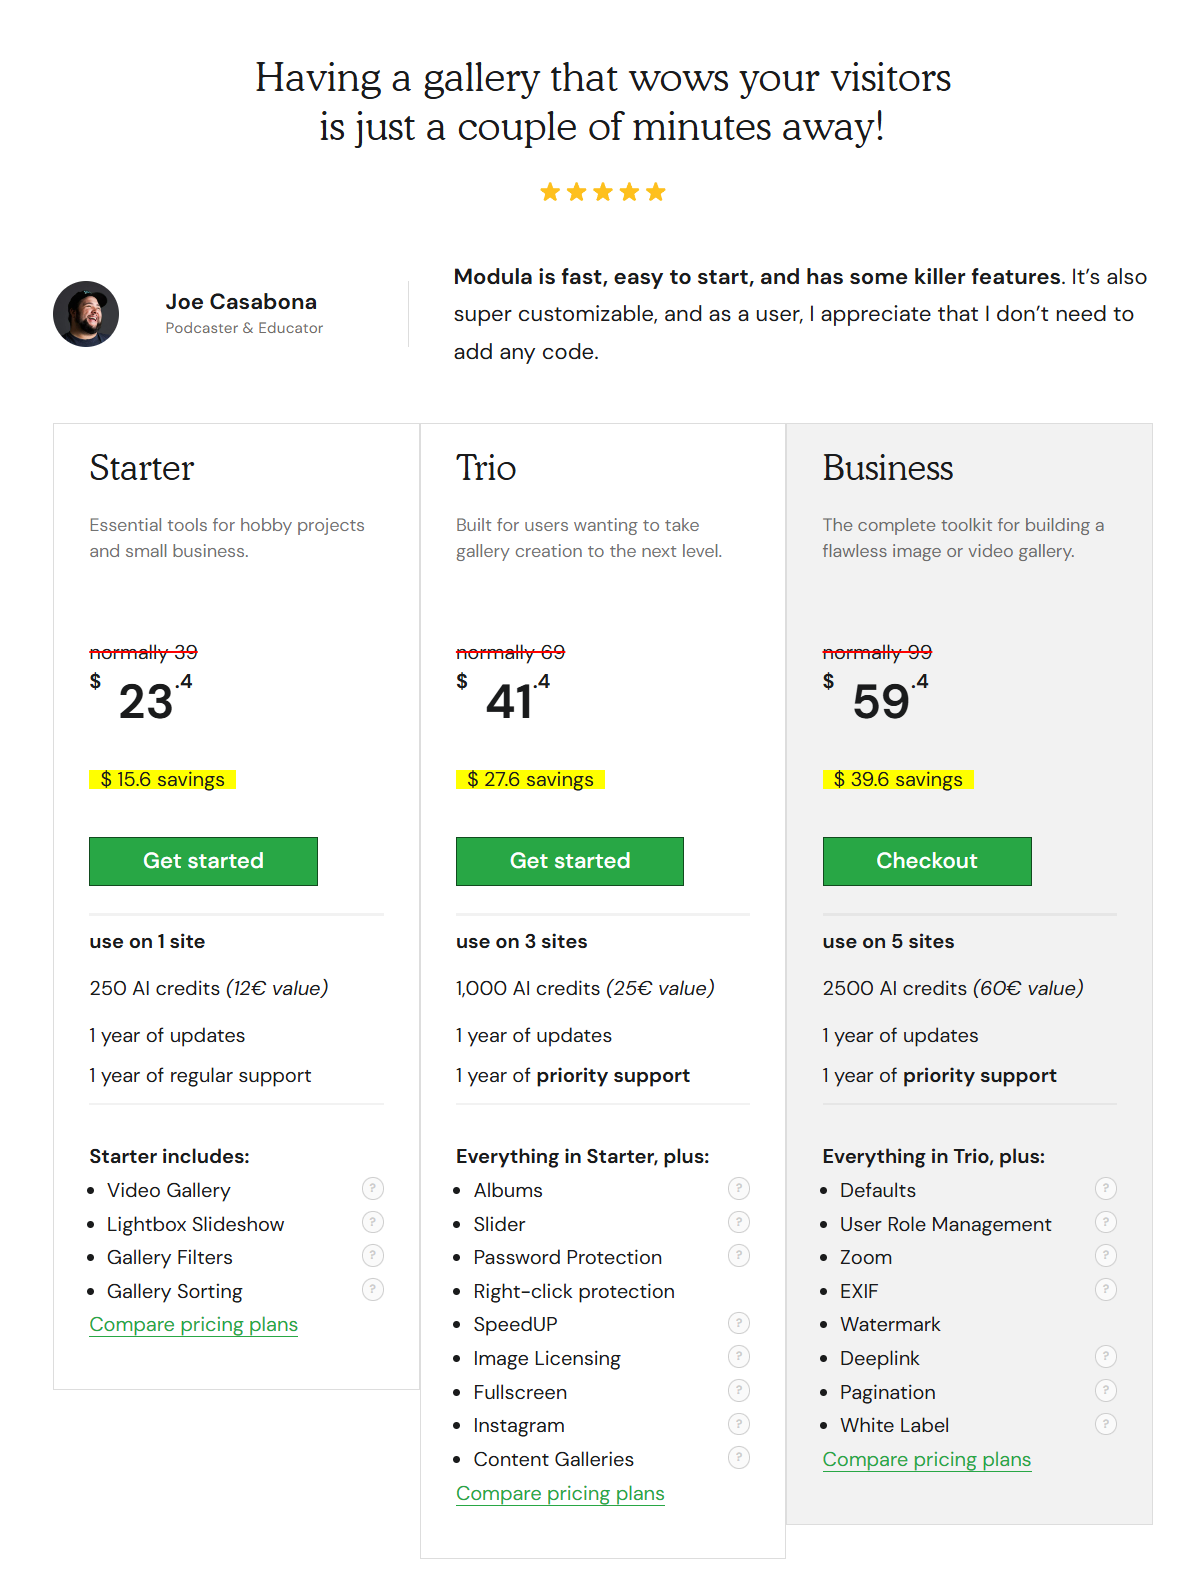
Task: Click Compare pricing plans in Business column
Action: pos(926,1460)
